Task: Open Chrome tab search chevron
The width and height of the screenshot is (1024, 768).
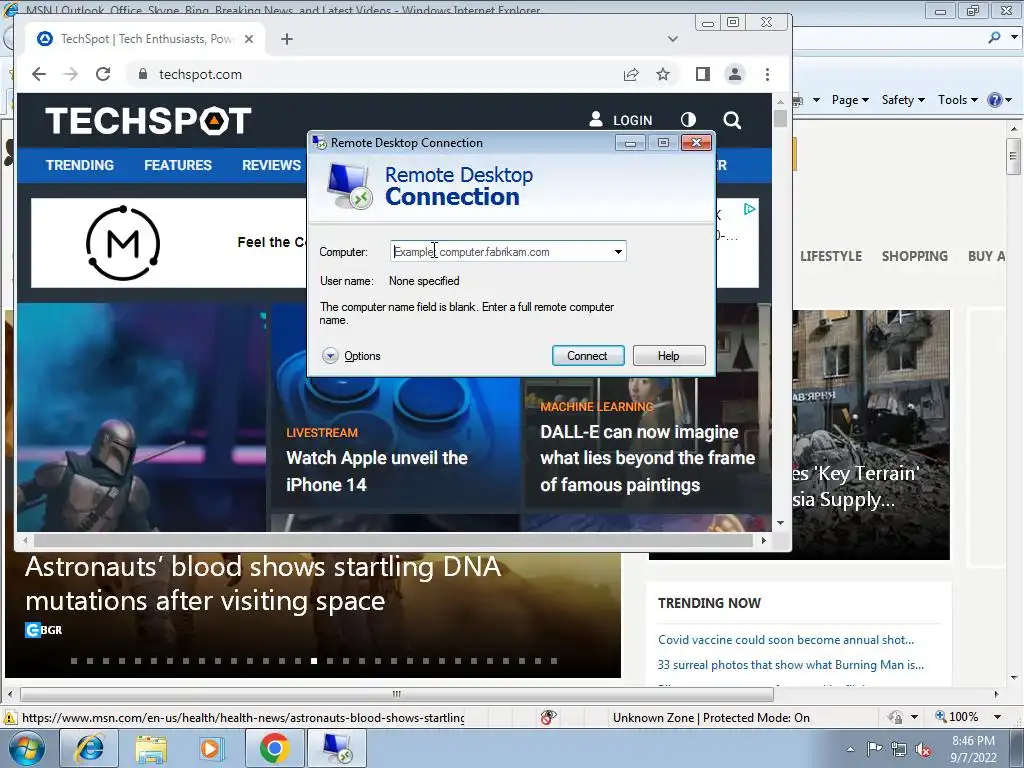Action: 673,39
